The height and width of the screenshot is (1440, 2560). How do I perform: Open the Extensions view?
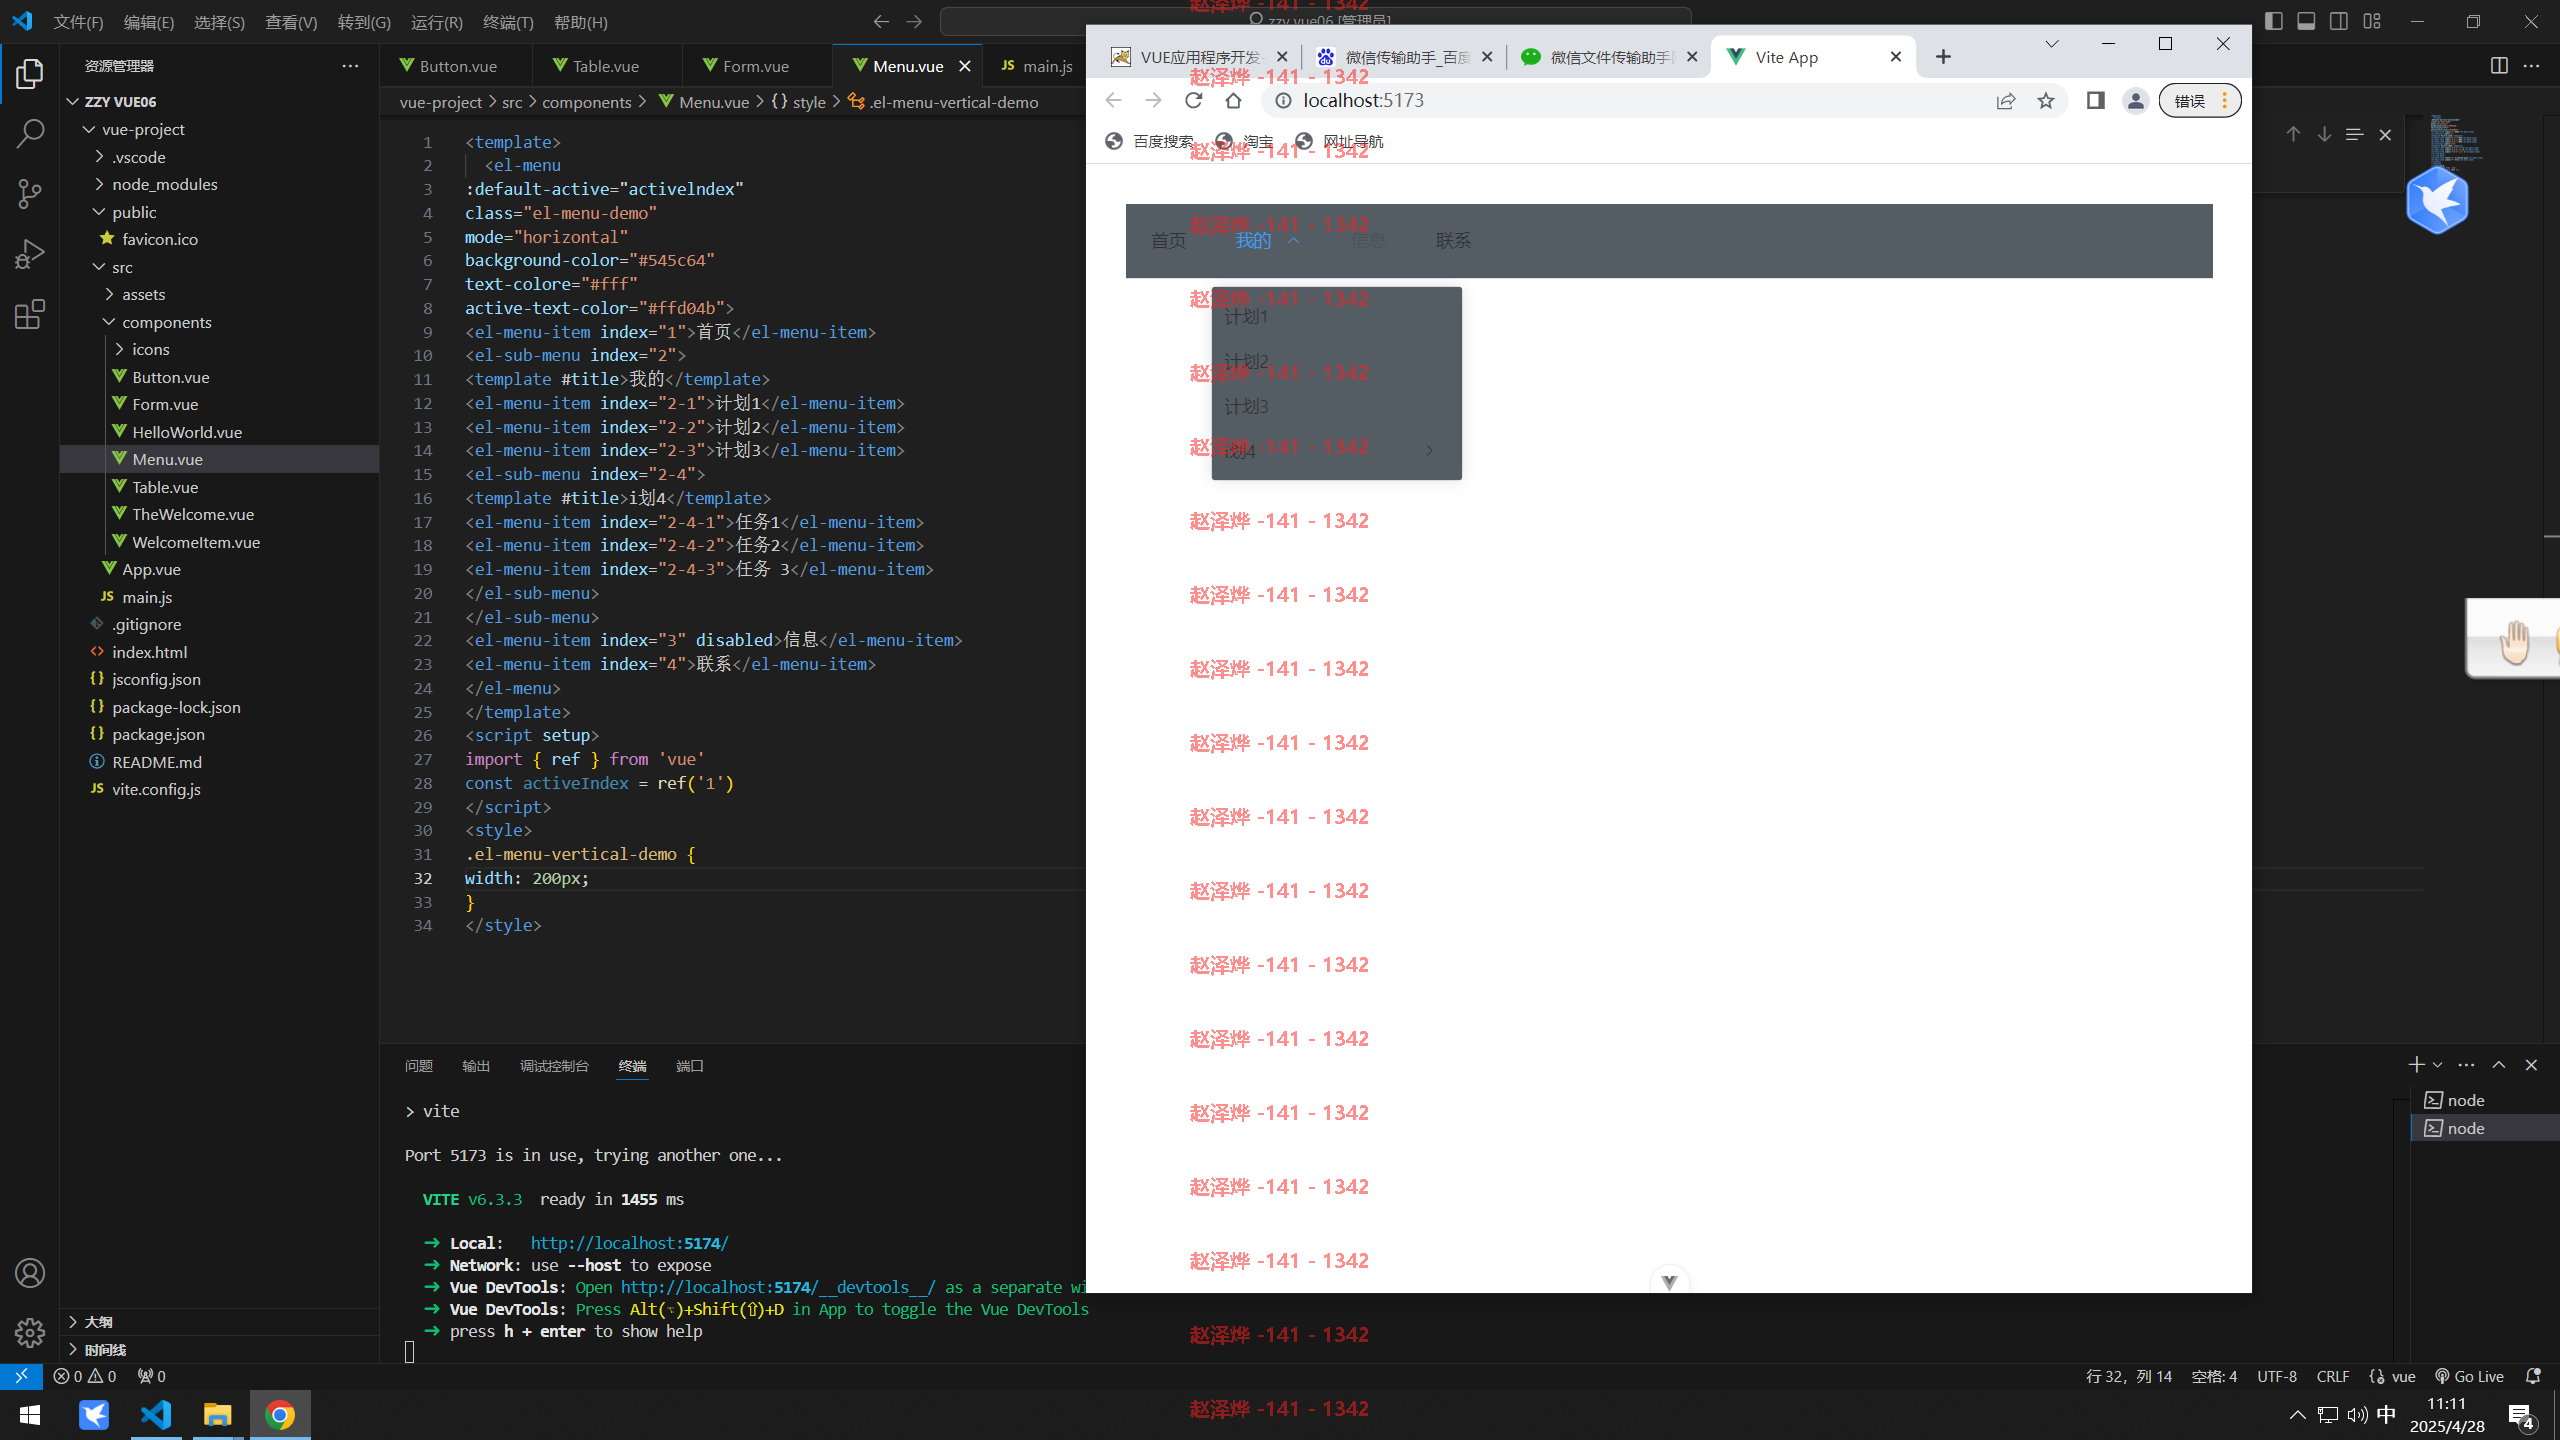(x=30, y=314)
